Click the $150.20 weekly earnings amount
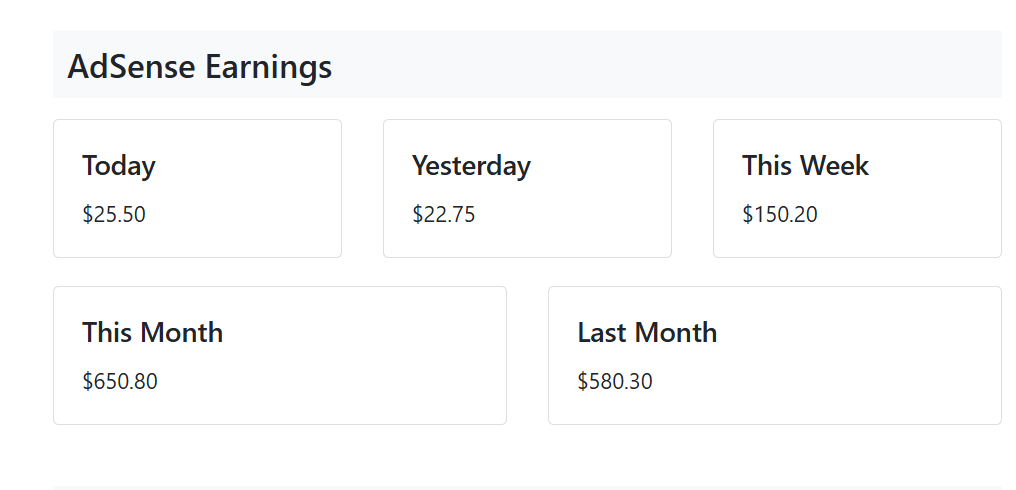 tap(779, 214)
